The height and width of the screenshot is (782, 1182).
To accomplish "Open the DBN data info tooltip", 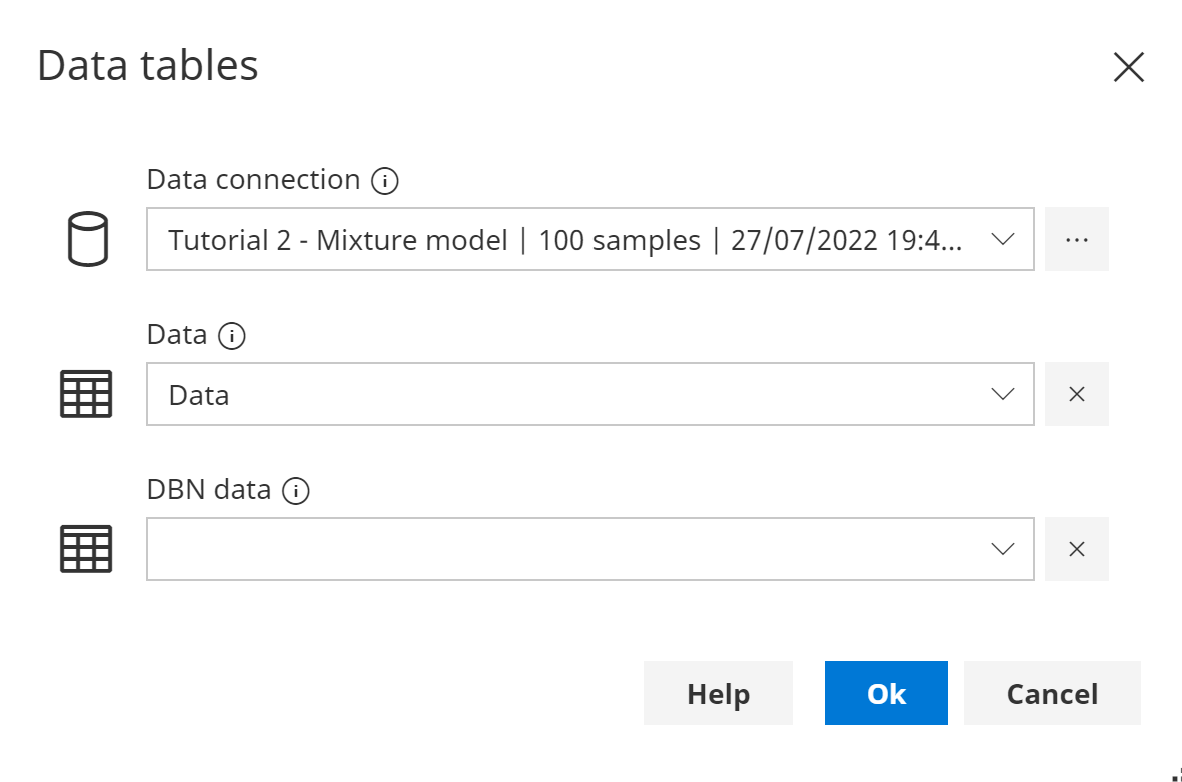I will point(296,490).
